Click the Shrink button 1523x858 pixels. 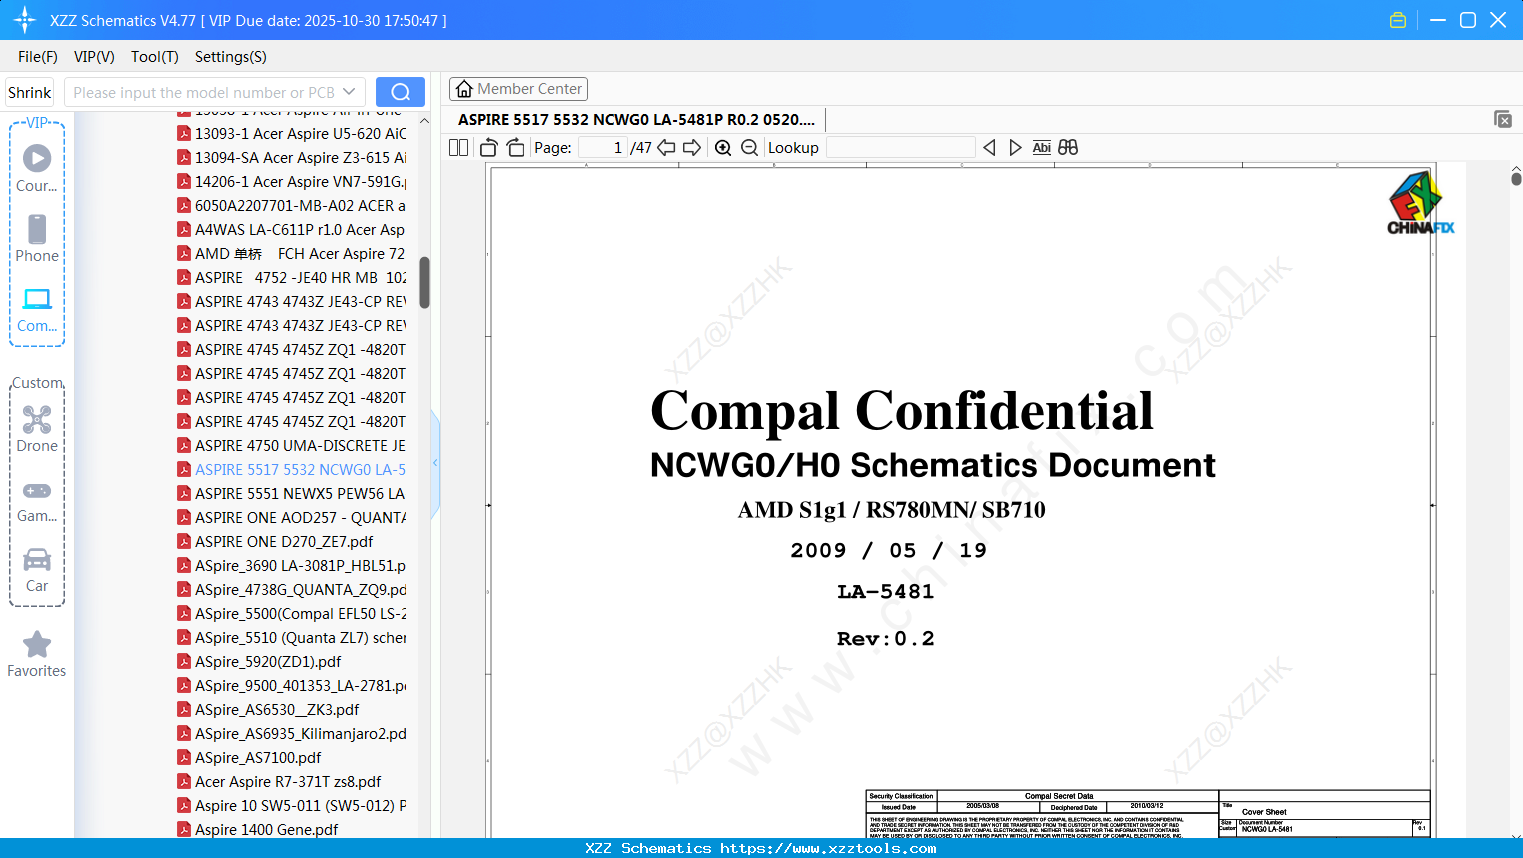30,92
